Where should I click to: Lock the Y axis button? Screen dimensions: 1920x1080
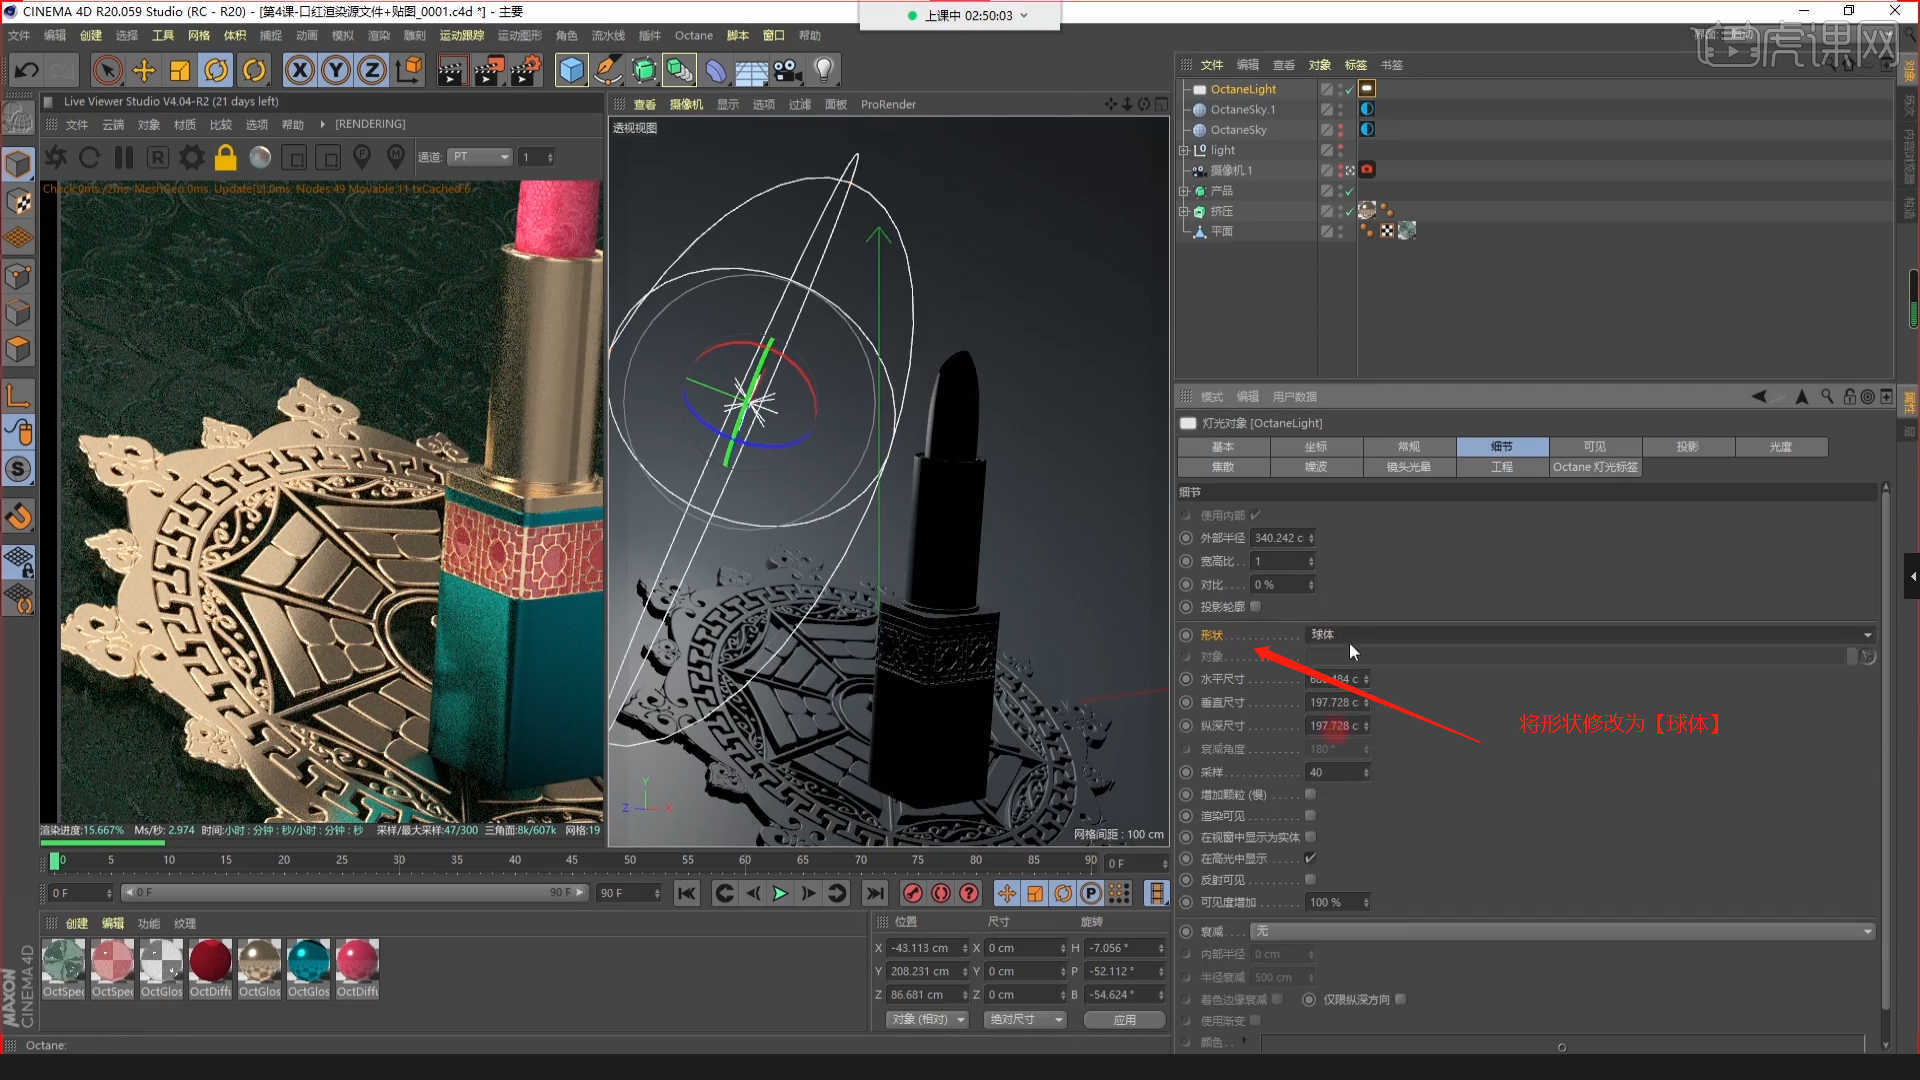tap(336, 70)
